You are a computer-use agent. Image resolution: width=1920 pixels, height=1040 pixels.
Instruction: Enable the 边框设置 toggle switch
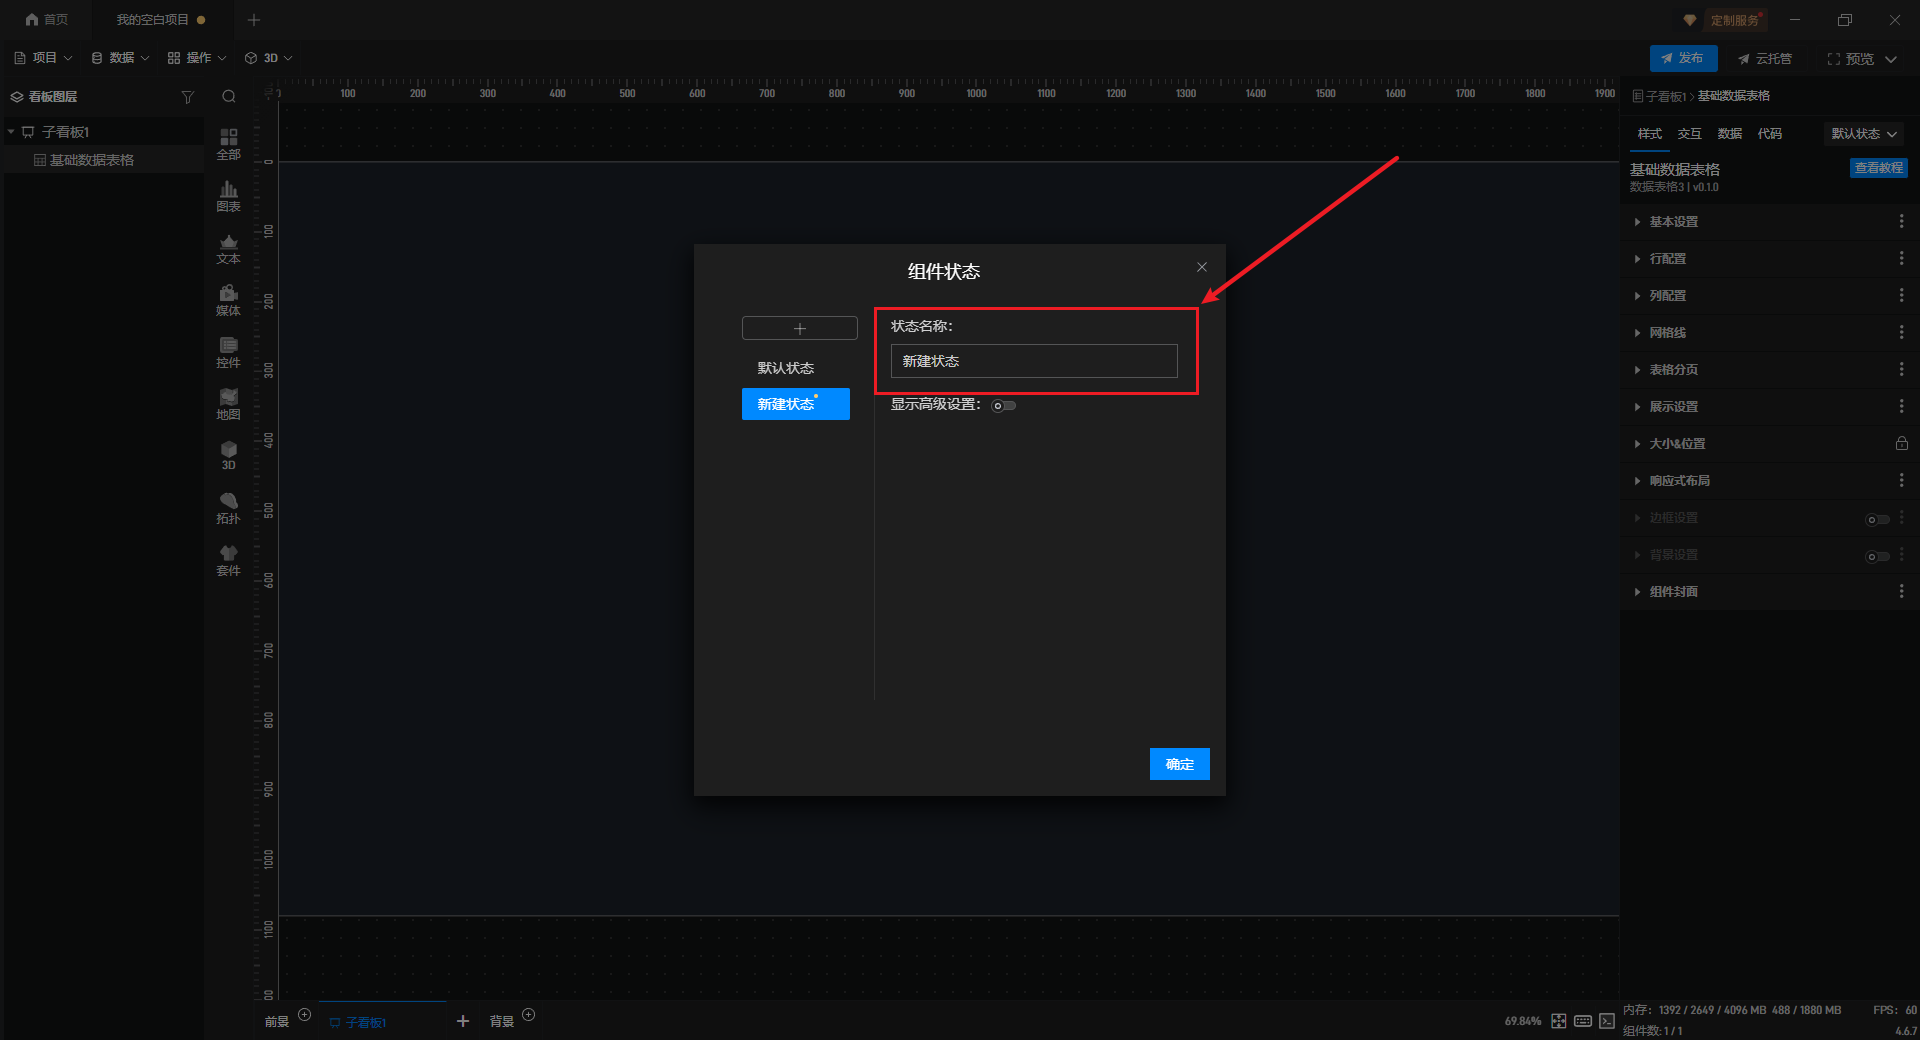tap(1877, 519)
